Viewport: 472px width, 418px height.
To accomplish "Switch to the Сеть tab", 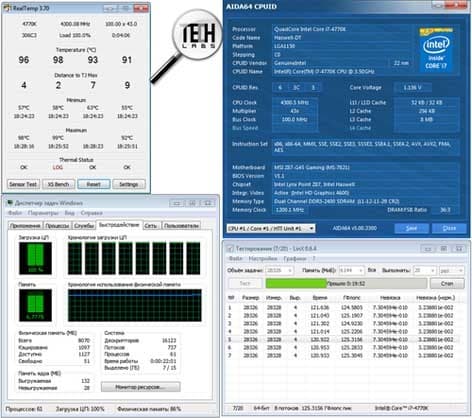I will 151,226.
